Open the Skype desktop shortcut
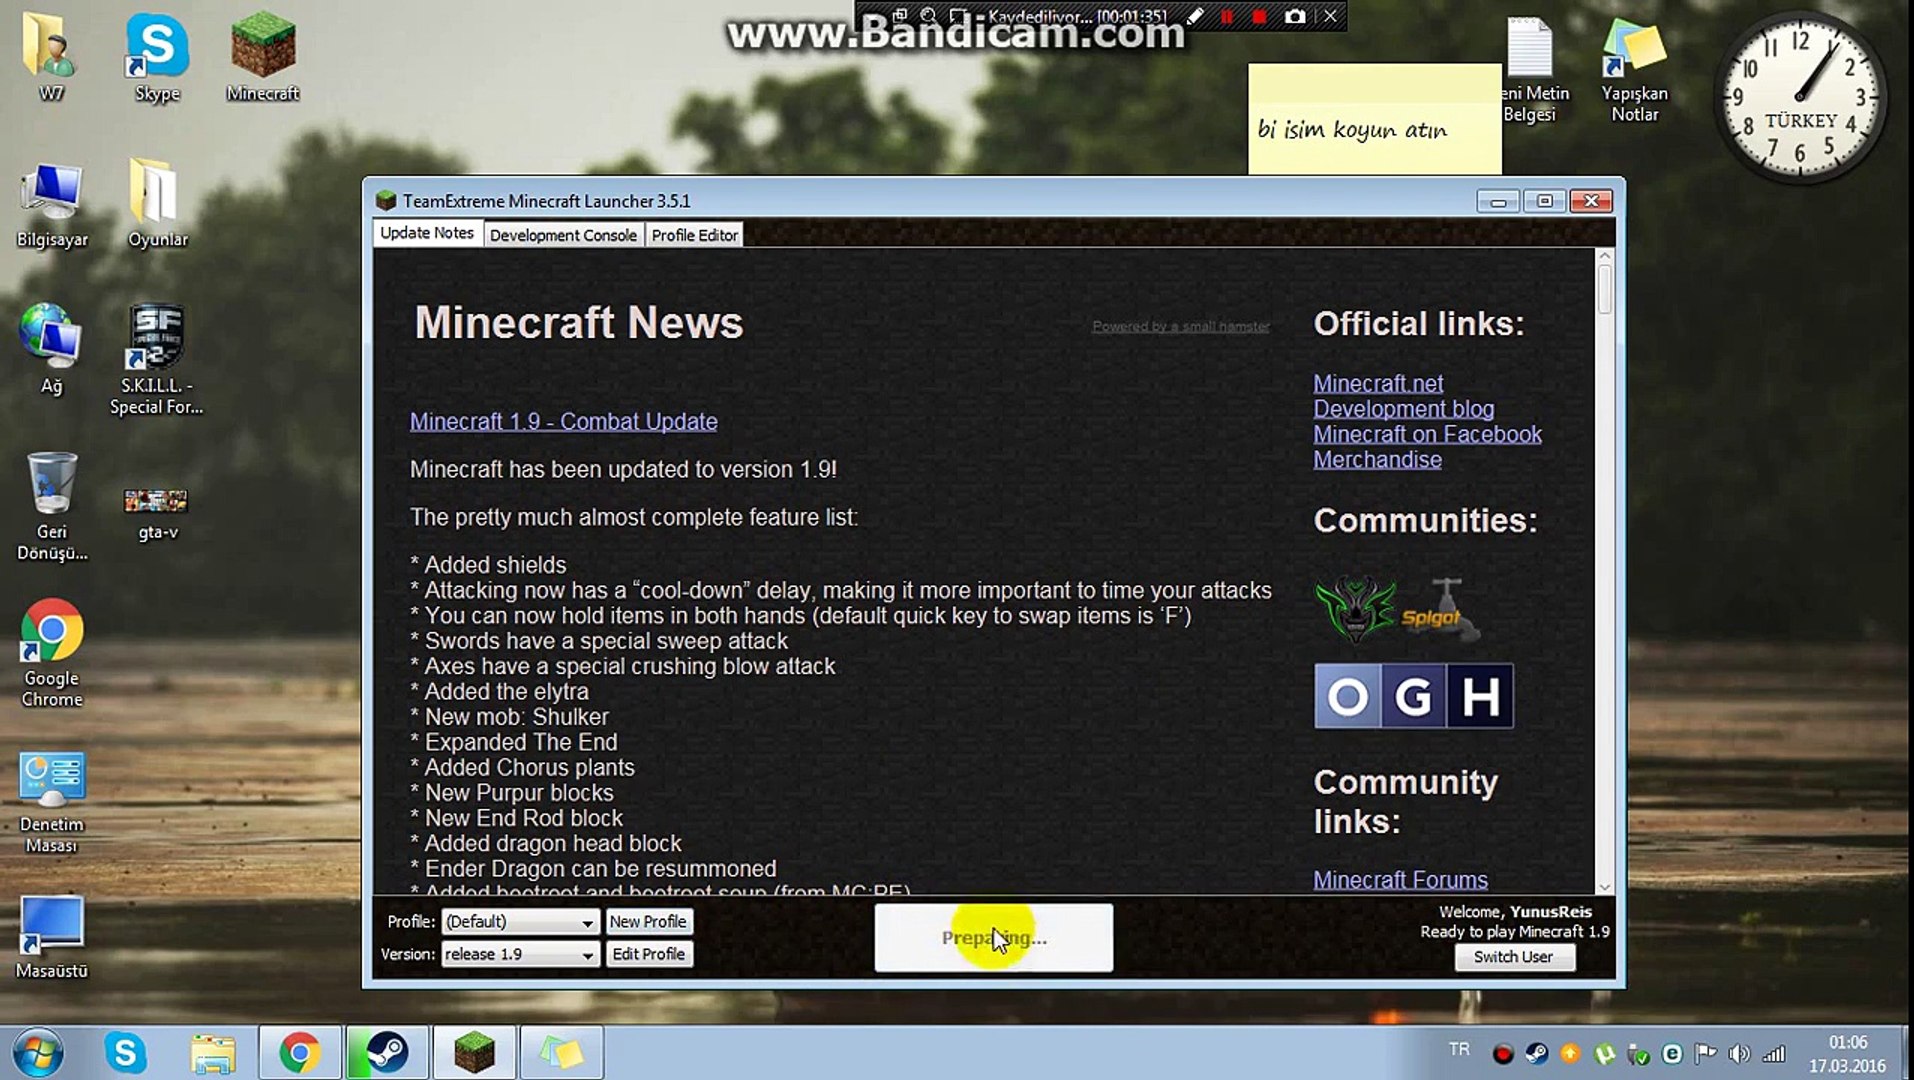1914x1080 pixels. pyautogui.click(x=157, y=57)
